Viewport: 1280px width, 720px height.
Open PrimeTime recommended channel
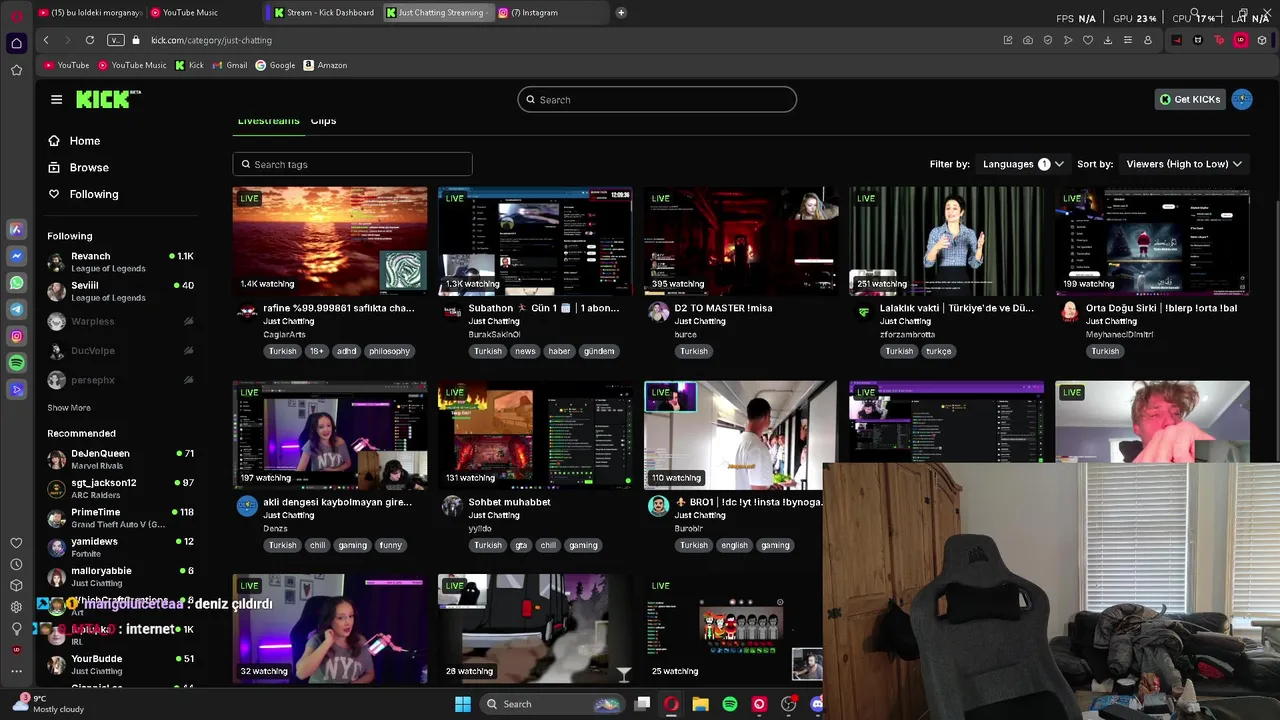pyautogui.click(x=120, y=518)
